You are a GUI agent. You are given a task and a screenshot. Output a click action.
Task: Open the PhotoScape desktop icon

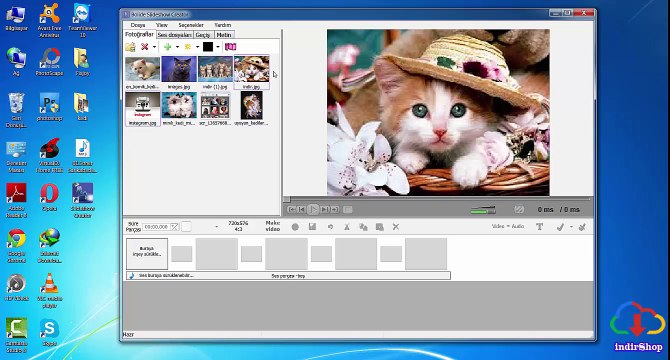[x=50, y=62]
